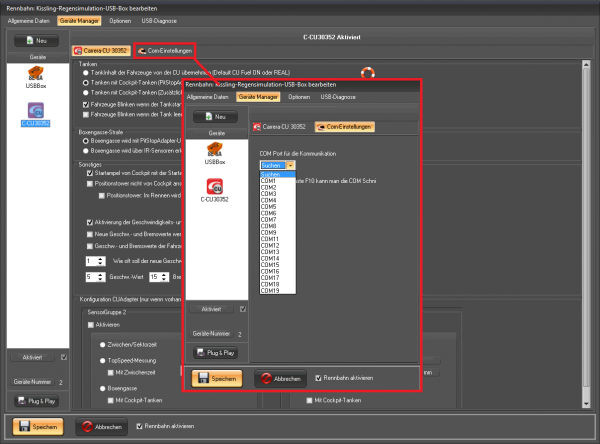Select radio Tanken mit Cockpit-Tanken (PitStop...)
This screenshot has height=444, width=600.
[86, 83]
